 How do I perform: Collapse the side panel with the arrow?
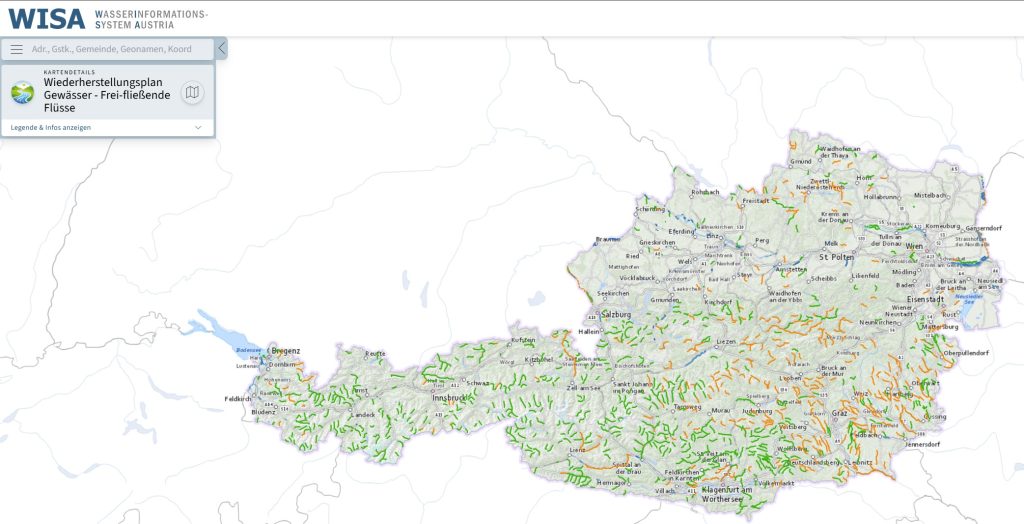[221, 48]
